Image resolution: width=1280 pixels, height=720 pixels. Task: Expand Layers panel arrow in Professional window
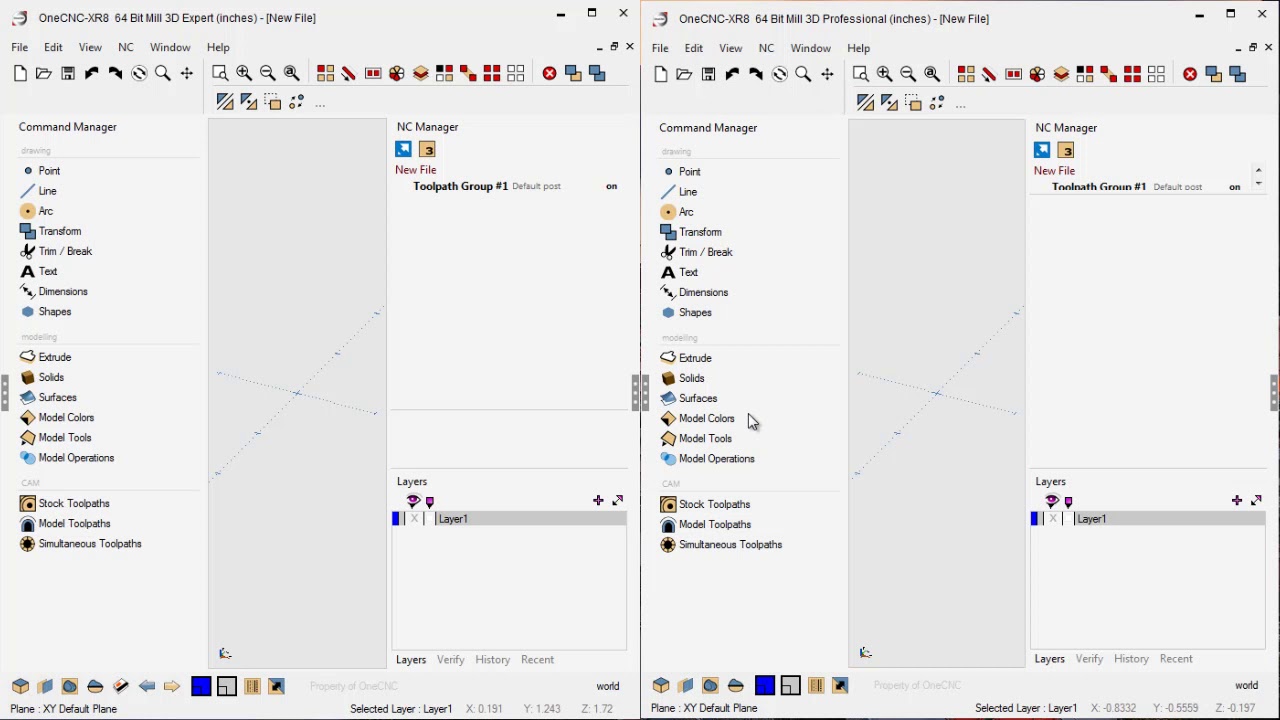click(1257, 500)
